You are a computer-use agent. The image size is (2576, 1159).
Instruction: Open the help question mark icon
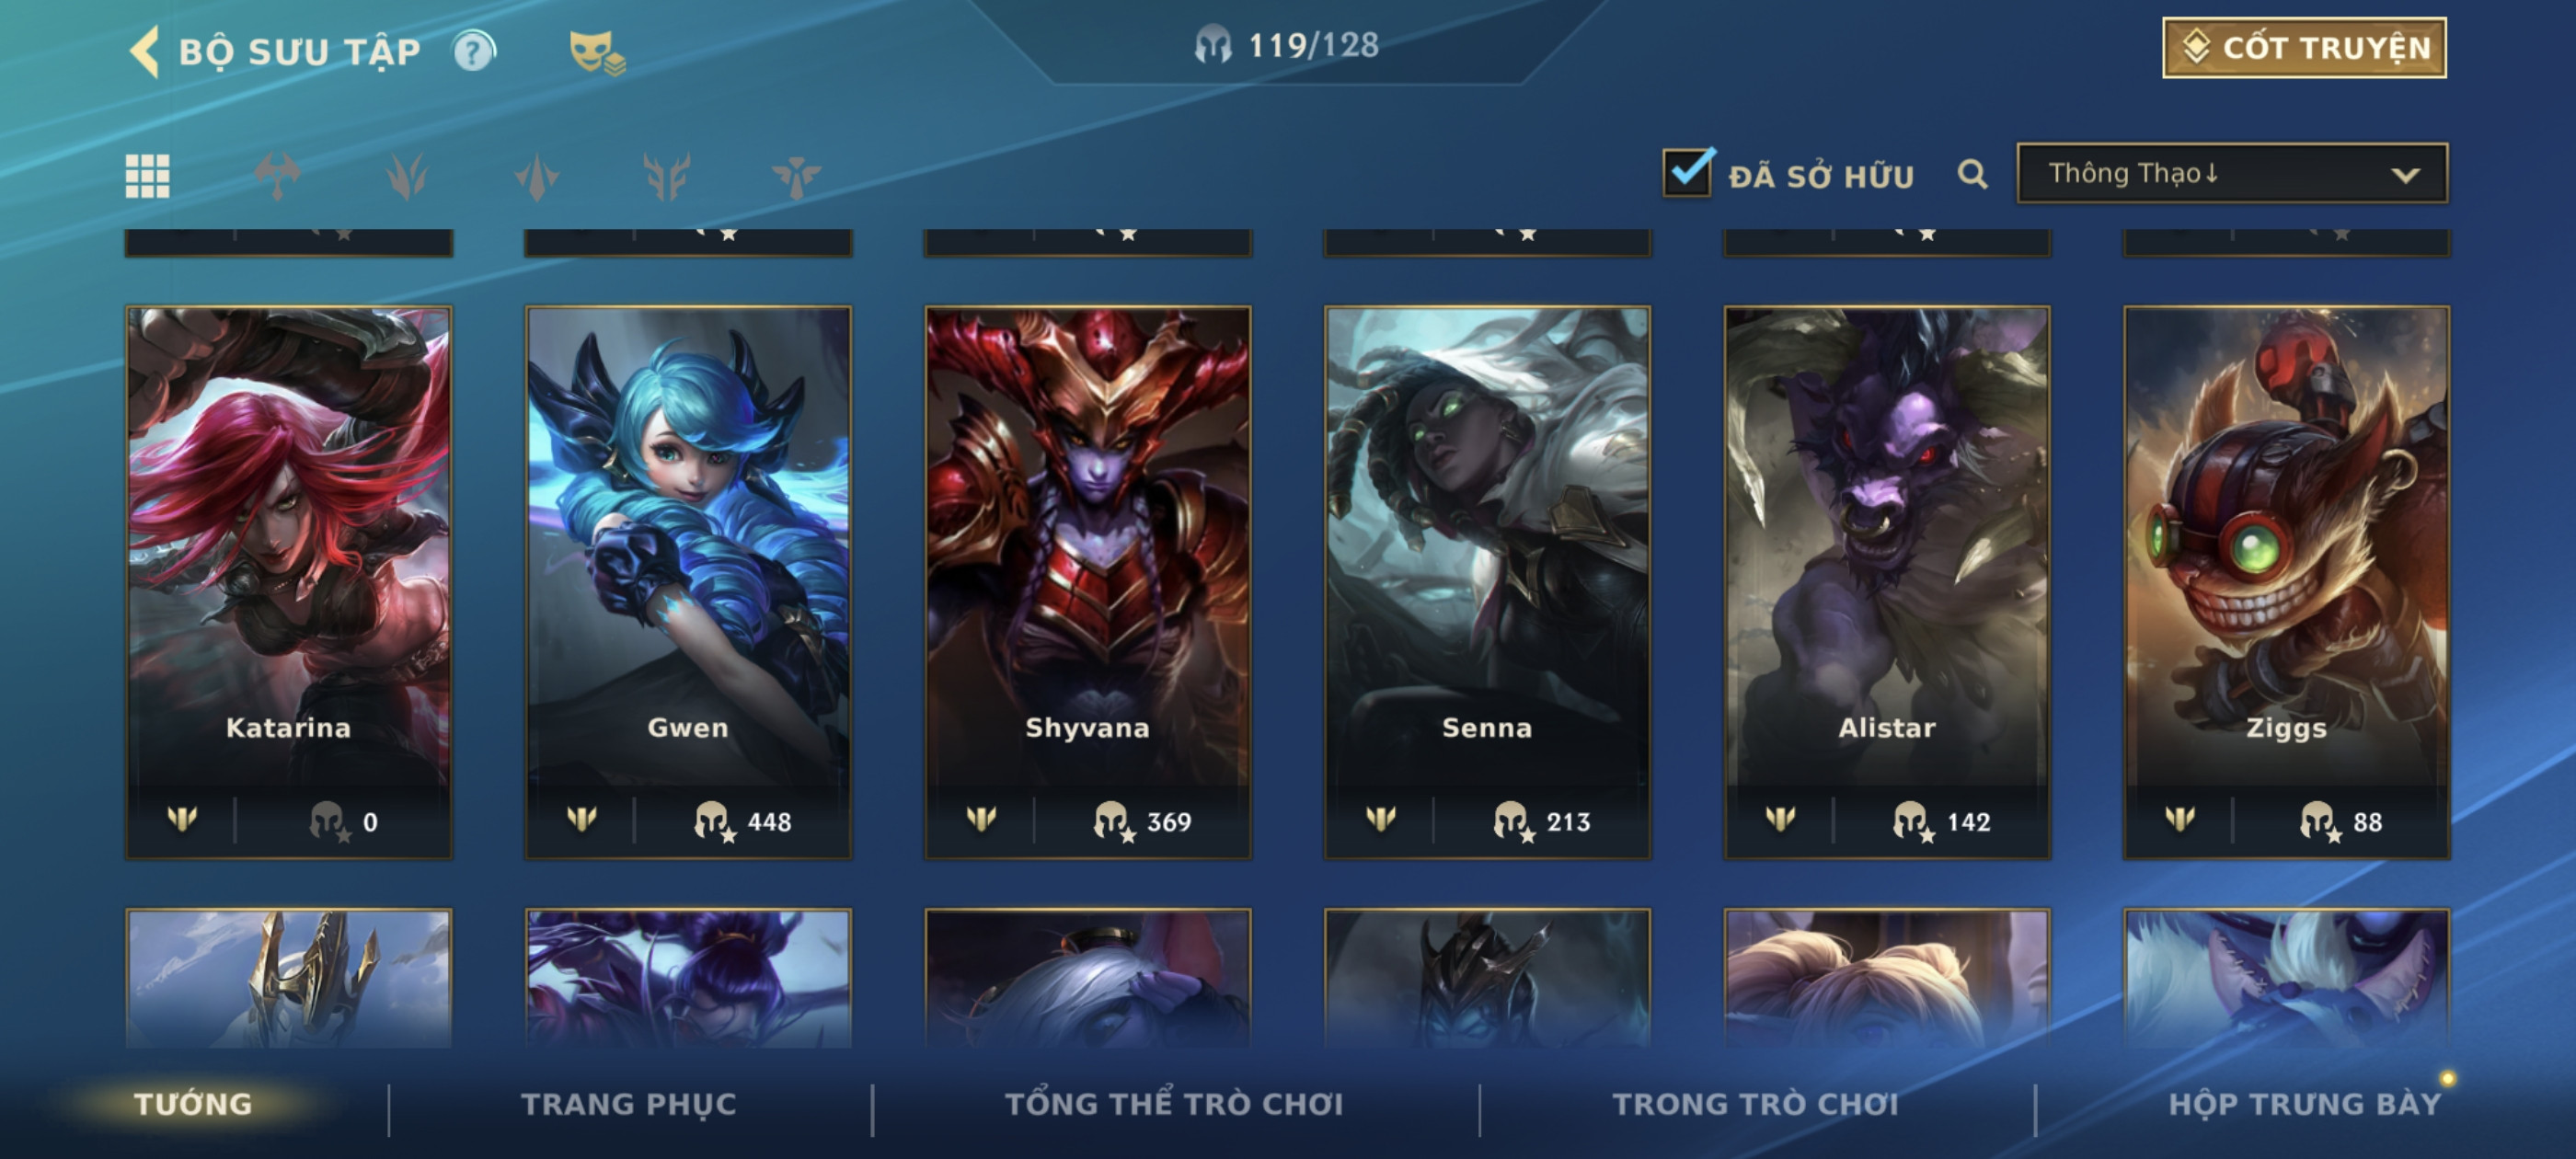[x=474, y=50]
